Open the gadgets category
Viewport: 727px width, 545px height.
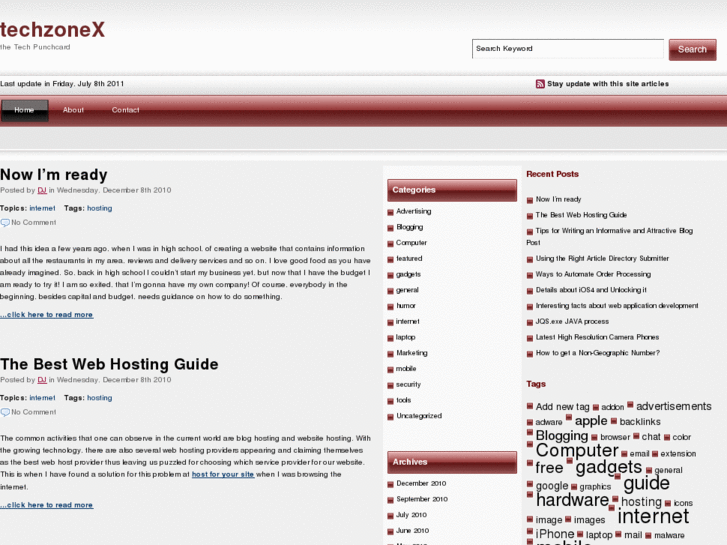tap(408, 274)
